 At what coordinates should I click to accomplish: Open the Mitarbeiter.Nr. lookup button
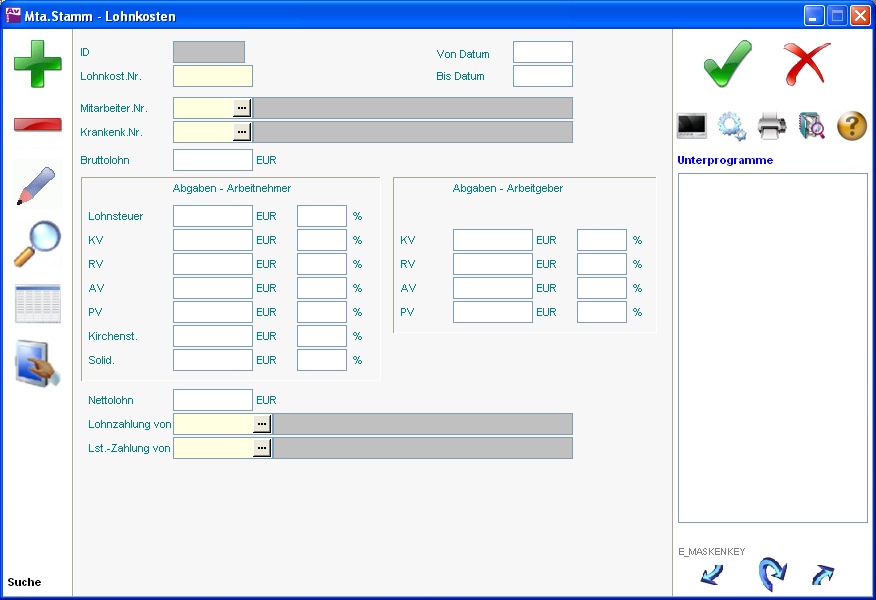242,108
